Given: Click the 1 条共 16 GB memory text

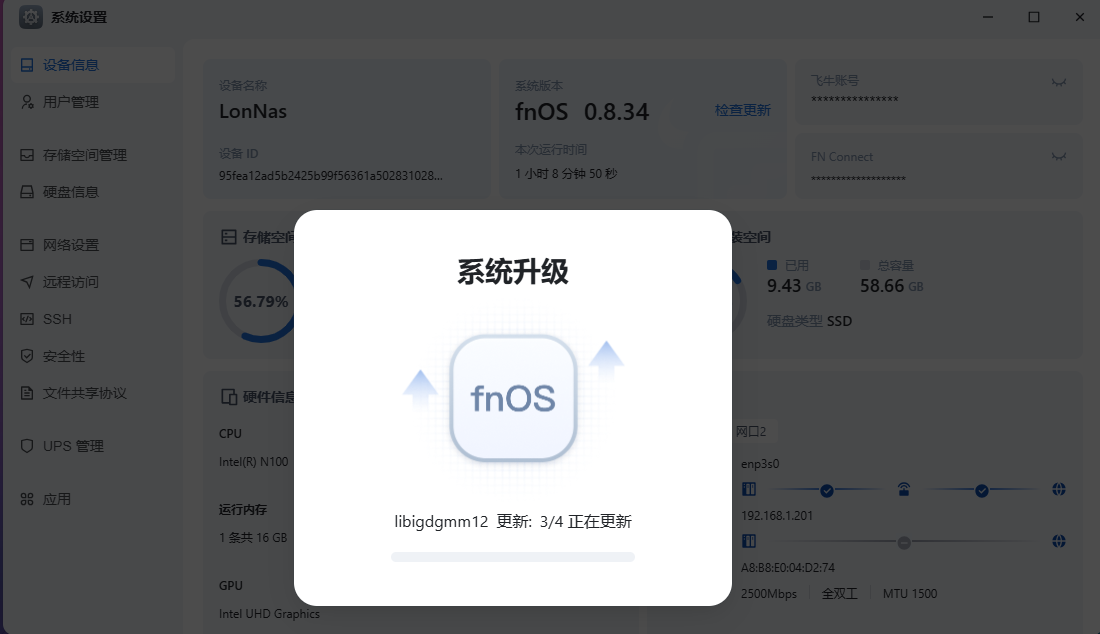Looking at the screenshot, I should (253, 538).
